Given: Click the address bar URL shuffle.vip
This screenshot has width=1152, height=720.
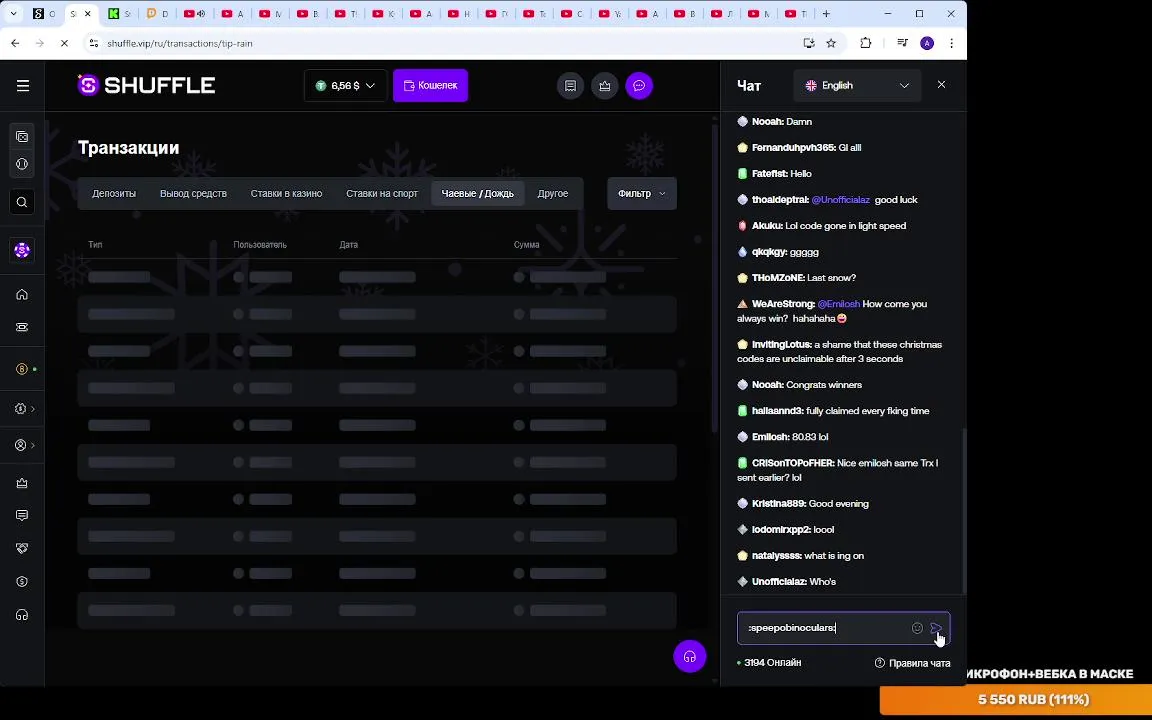Looking at the screenshot, I should pyautogui.click(x=180, y=43).
